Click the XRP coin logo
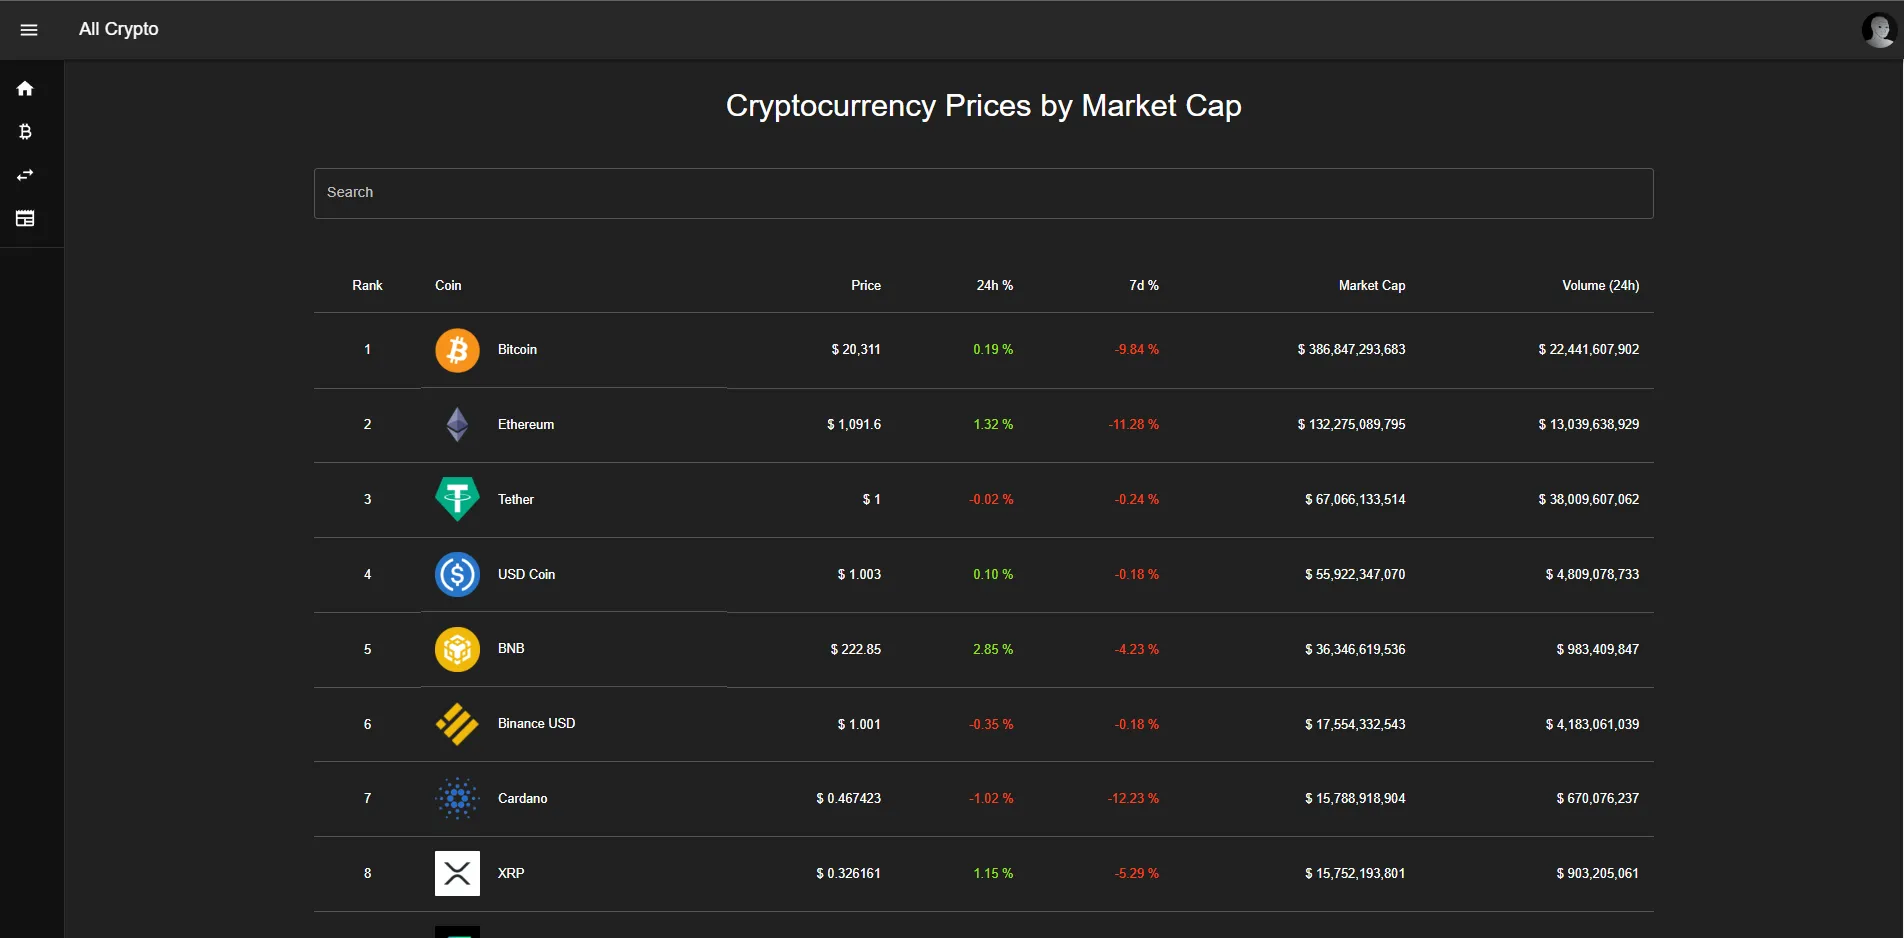Screen dimensions: 1904x938 457,873
